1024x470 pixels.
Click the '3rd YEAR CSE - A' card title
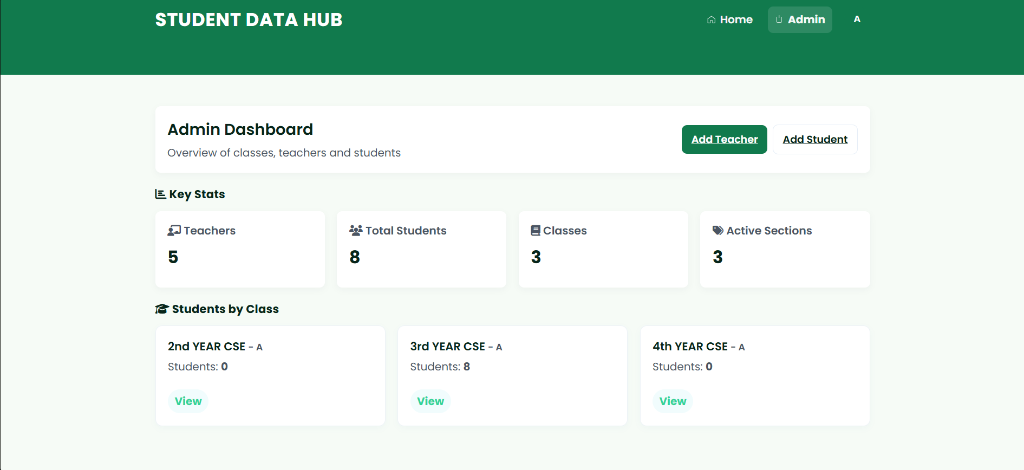click(x=456, y=347)
